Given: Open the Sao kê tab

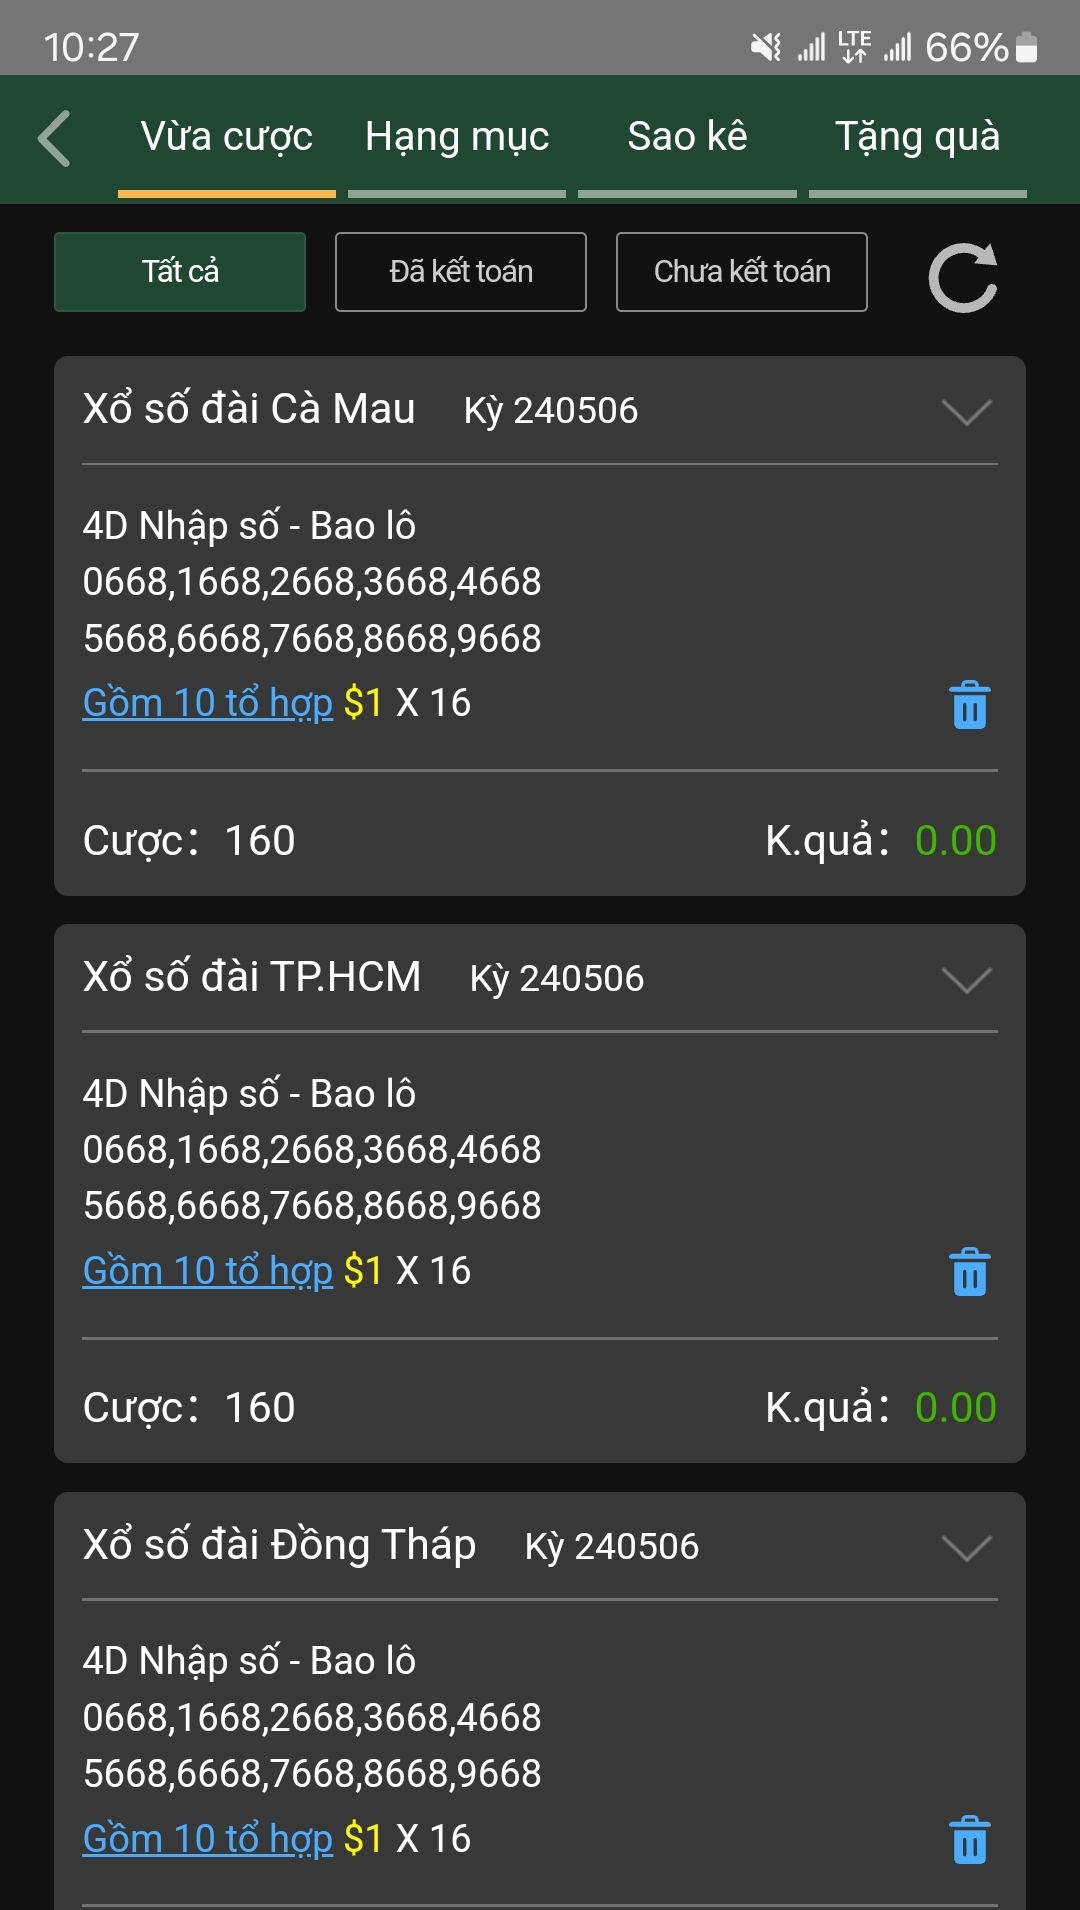Looking at the screenshot, I should tap(687, 138).
